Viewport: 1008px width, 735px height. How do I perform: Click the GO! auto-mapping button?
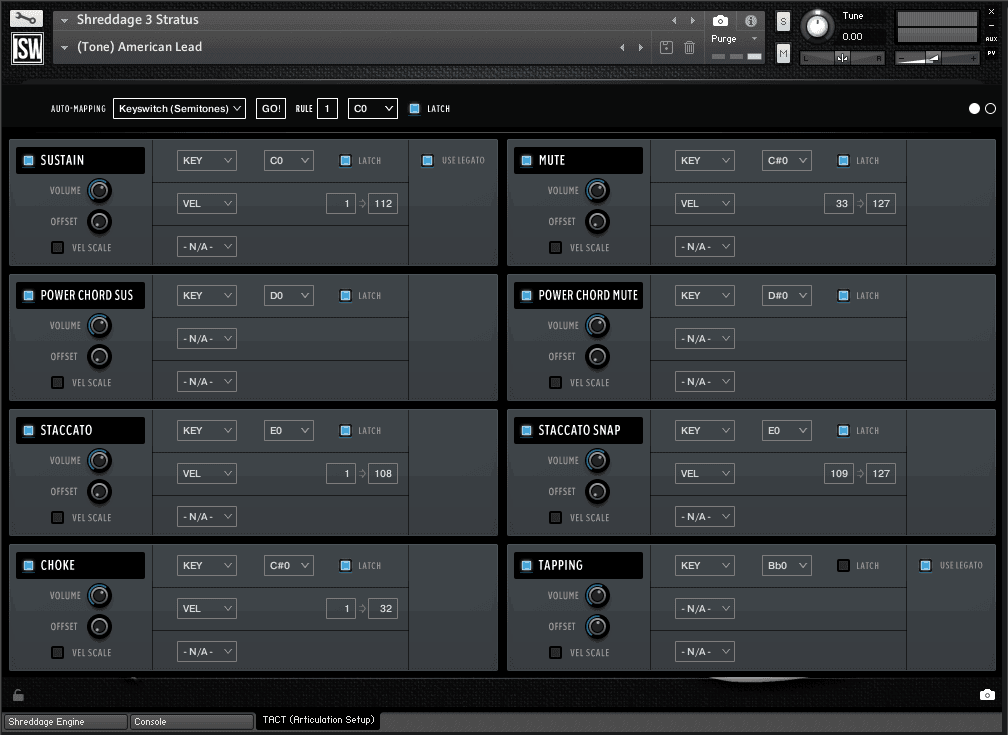click(x=270, y=108)
